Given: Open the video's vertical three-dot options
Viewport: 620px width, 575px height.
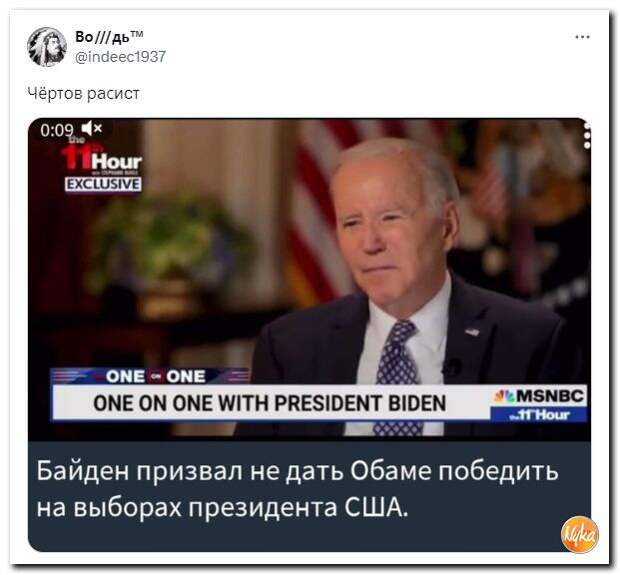Looking at the screenshot, I should click(x=587, y=135).
